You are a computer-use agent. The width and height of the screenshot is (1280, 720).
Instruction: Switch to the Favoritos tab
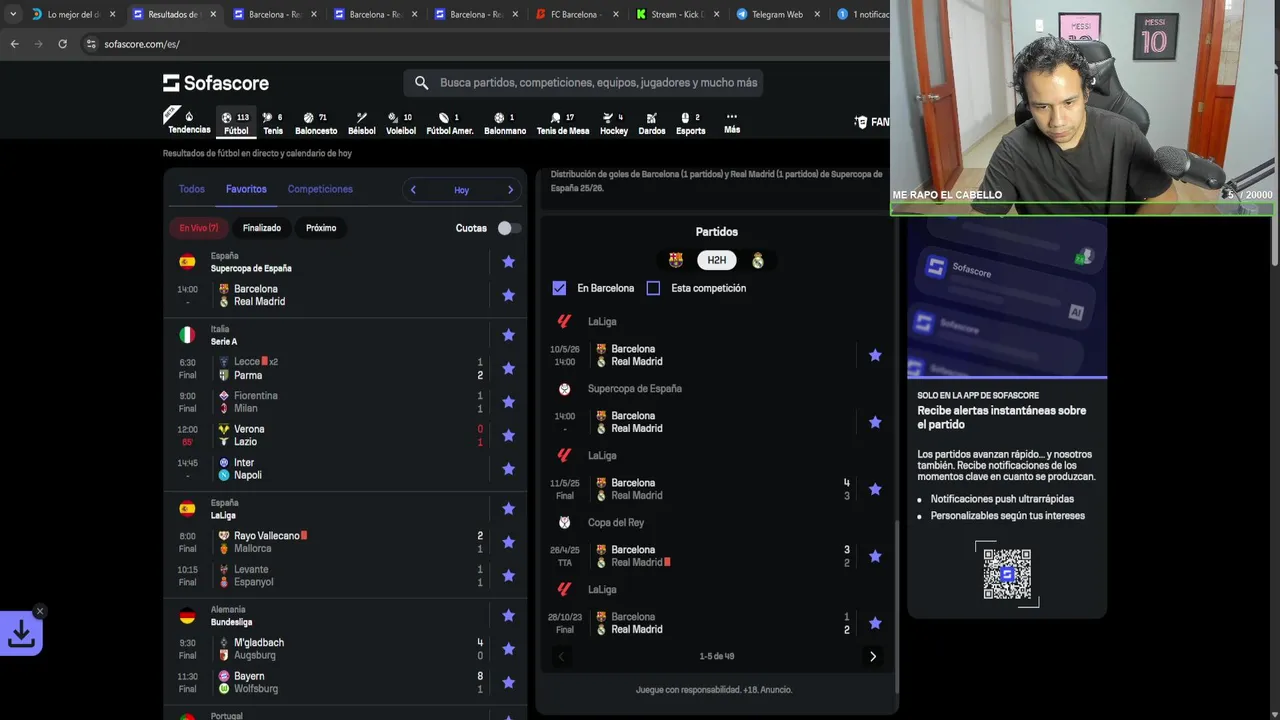(246, 189)
